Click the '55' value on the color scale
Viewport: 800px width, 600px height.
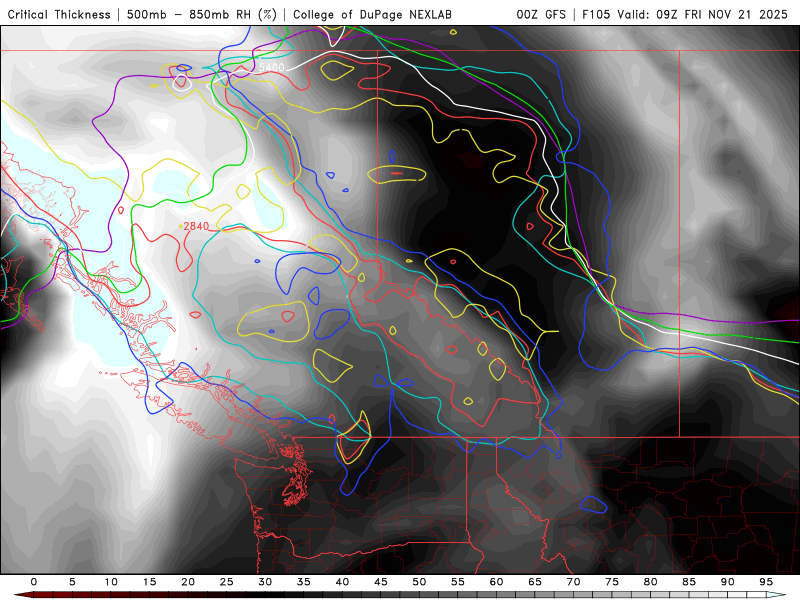point(458,582)
